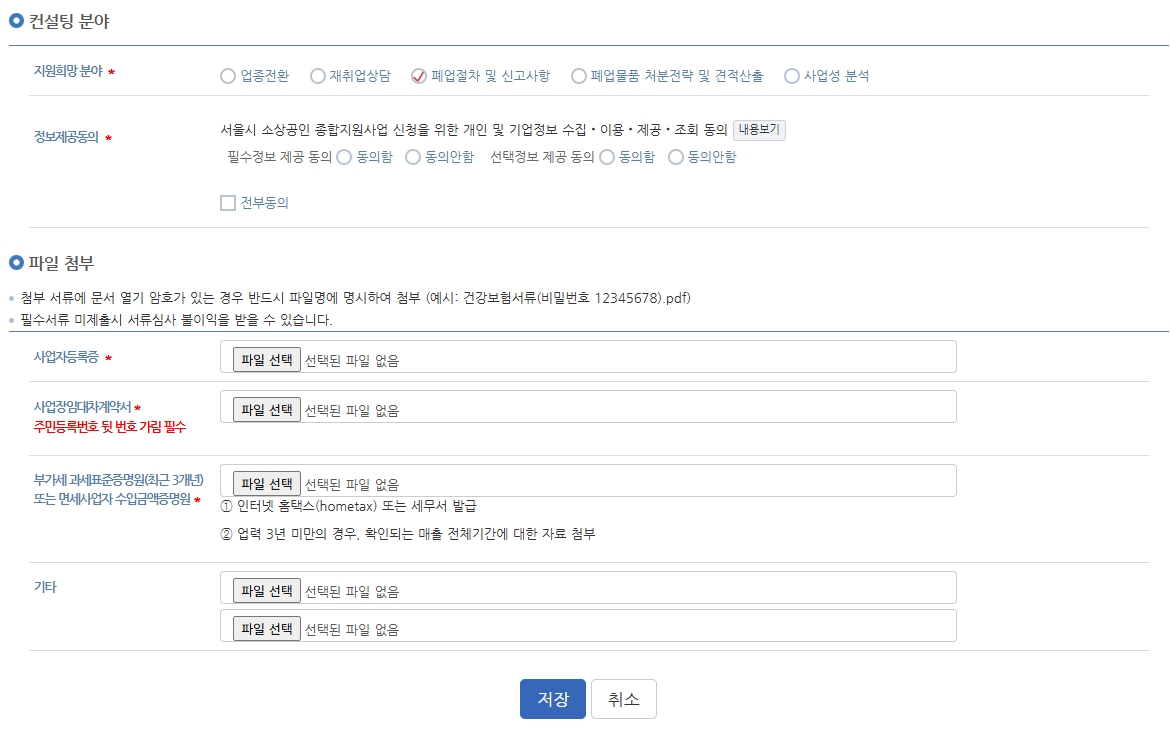Pick 폐업물품 처분전략 및 견적산출 option
This screenshot has height=732, width=1170.
coord(579,75)
